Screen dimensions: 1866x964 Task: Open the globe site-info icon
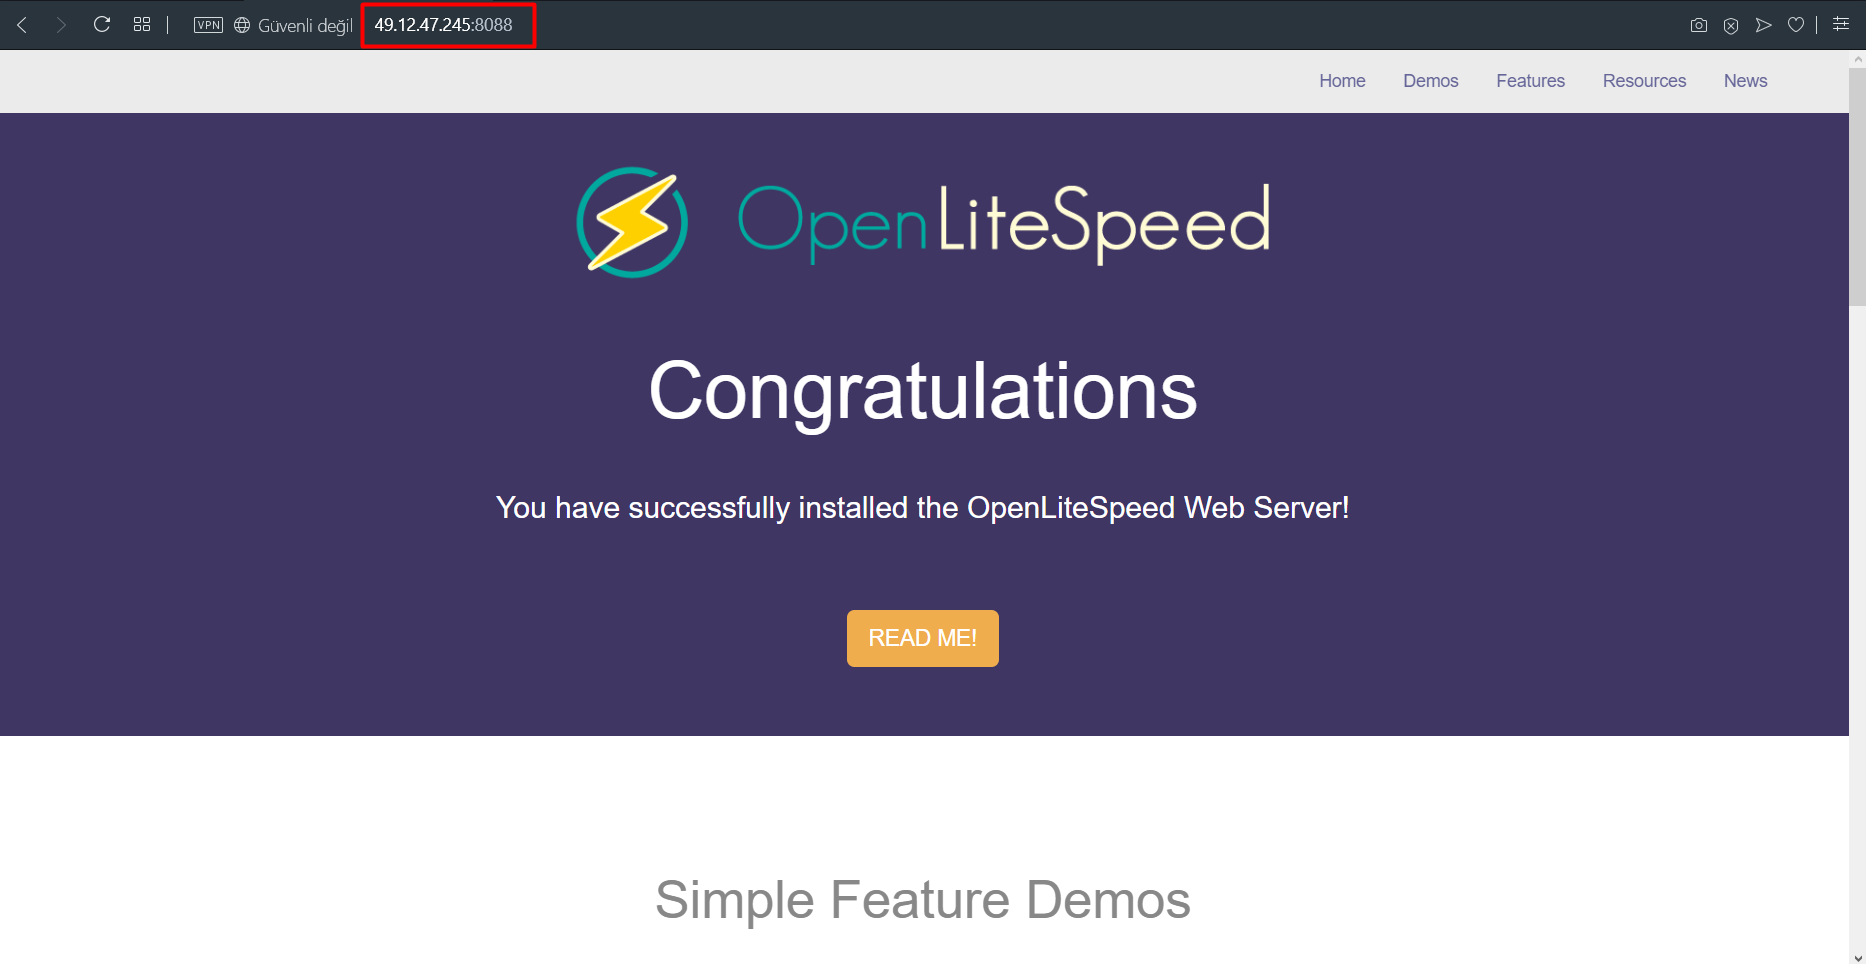pos(242,25)
